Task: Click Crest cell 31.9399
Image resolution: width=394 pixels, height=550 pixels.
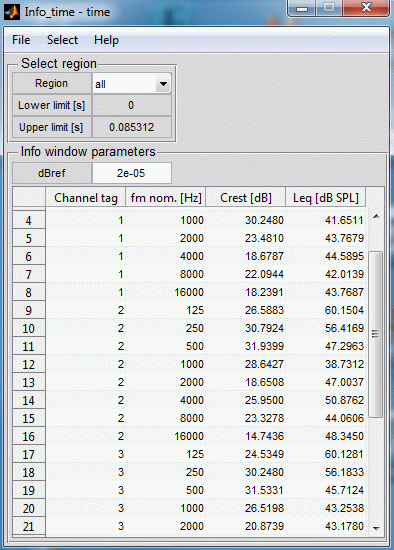Action: click(246, 346)
